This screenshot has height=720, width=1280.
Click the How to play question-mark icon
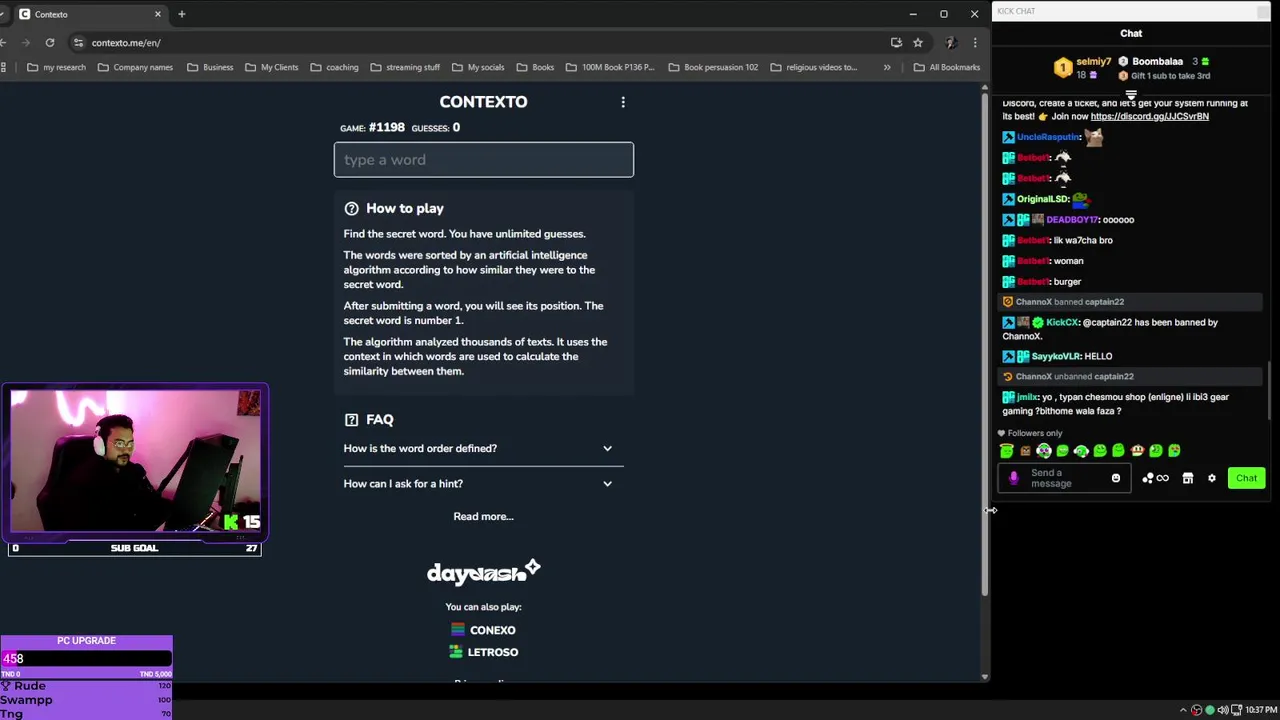tap(351, 209)
